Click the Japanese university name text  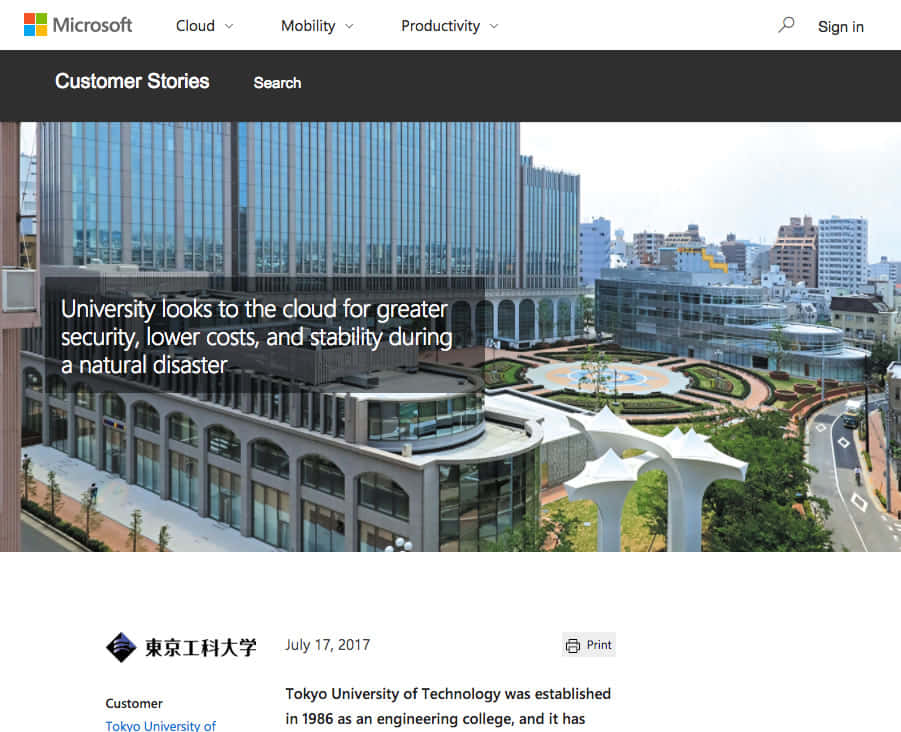200,648
